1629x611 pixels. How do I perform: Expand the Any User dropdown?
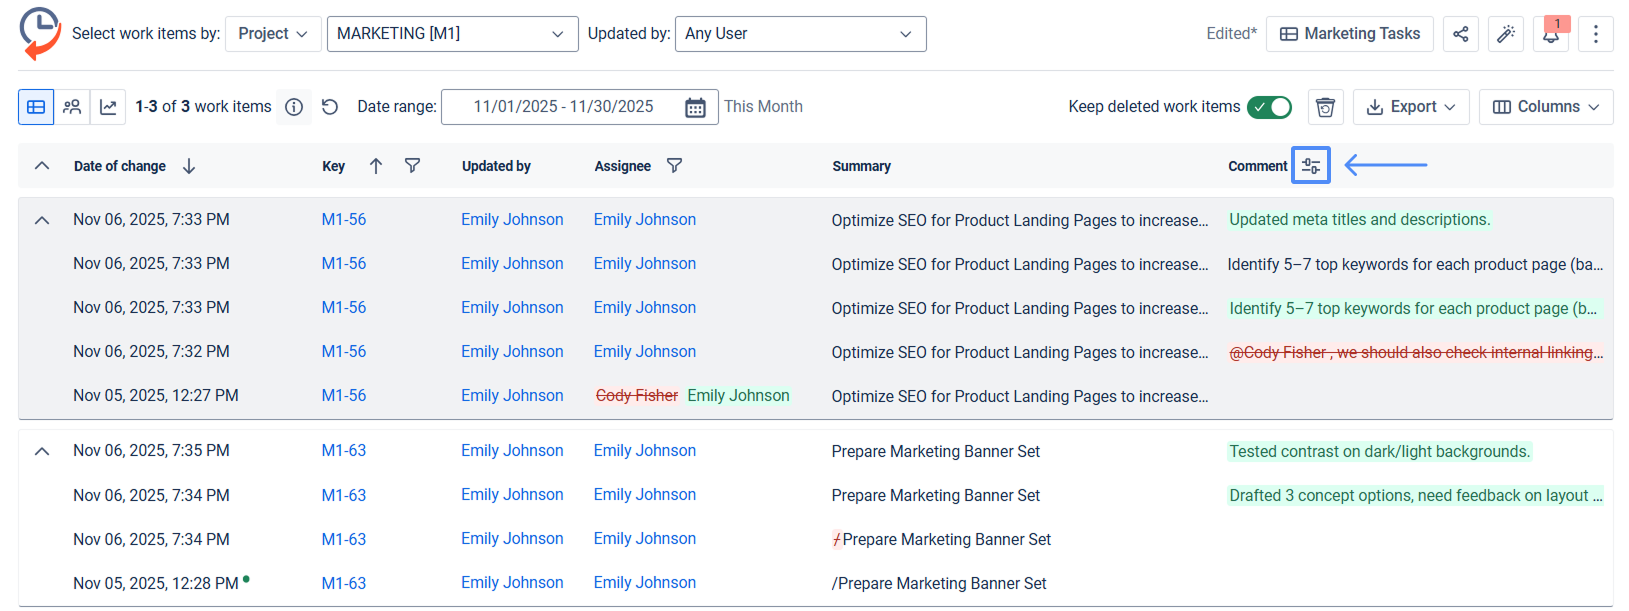(x=800, y=34)
